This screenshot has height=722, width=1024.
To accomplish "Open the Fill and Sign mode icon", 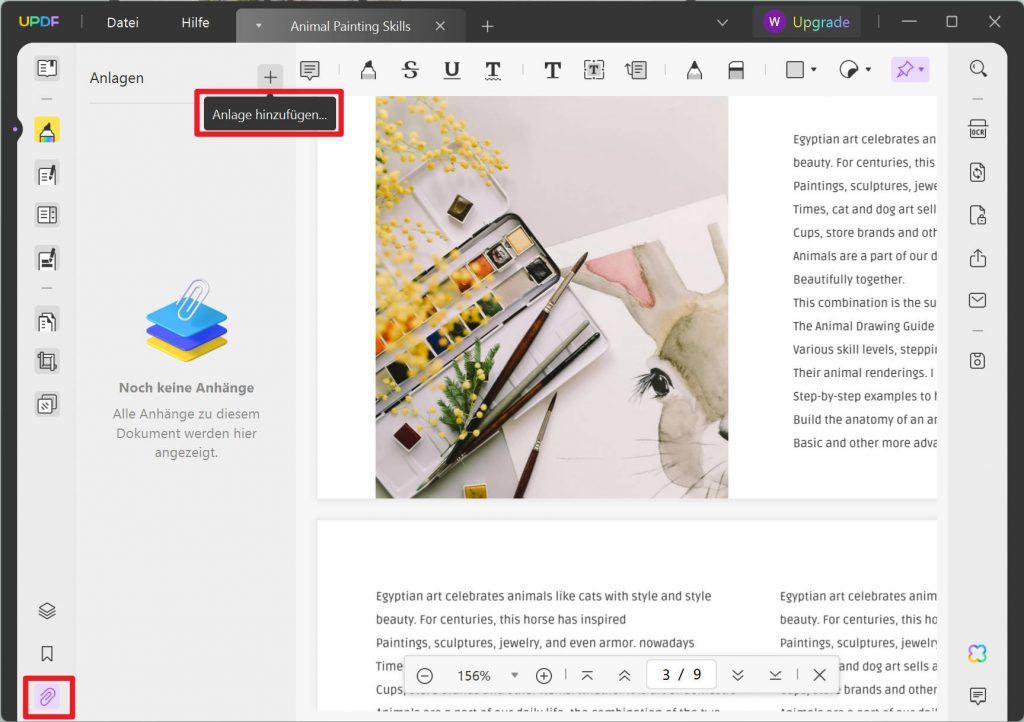I will click(47, 259).
